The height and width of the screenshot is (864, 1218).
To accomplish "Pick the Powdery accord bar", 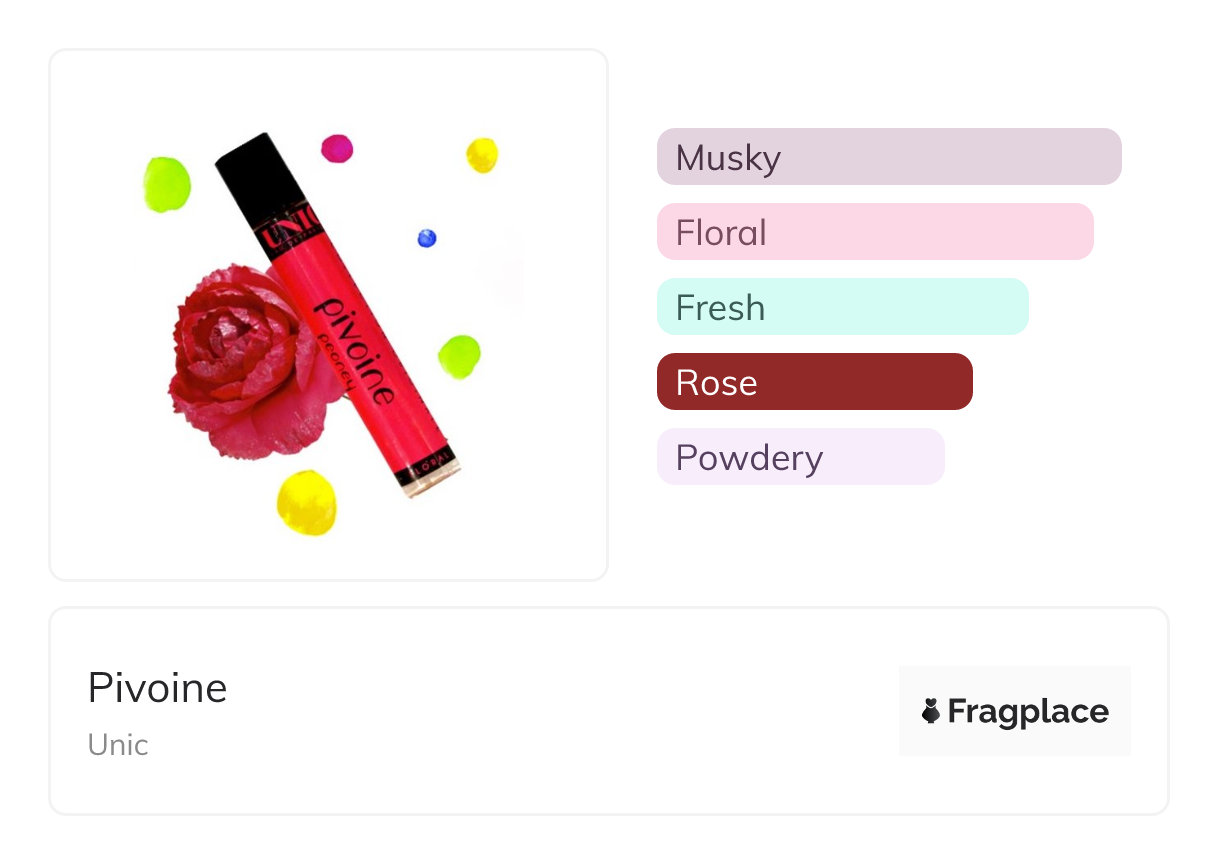I will (x=800, y=457).
